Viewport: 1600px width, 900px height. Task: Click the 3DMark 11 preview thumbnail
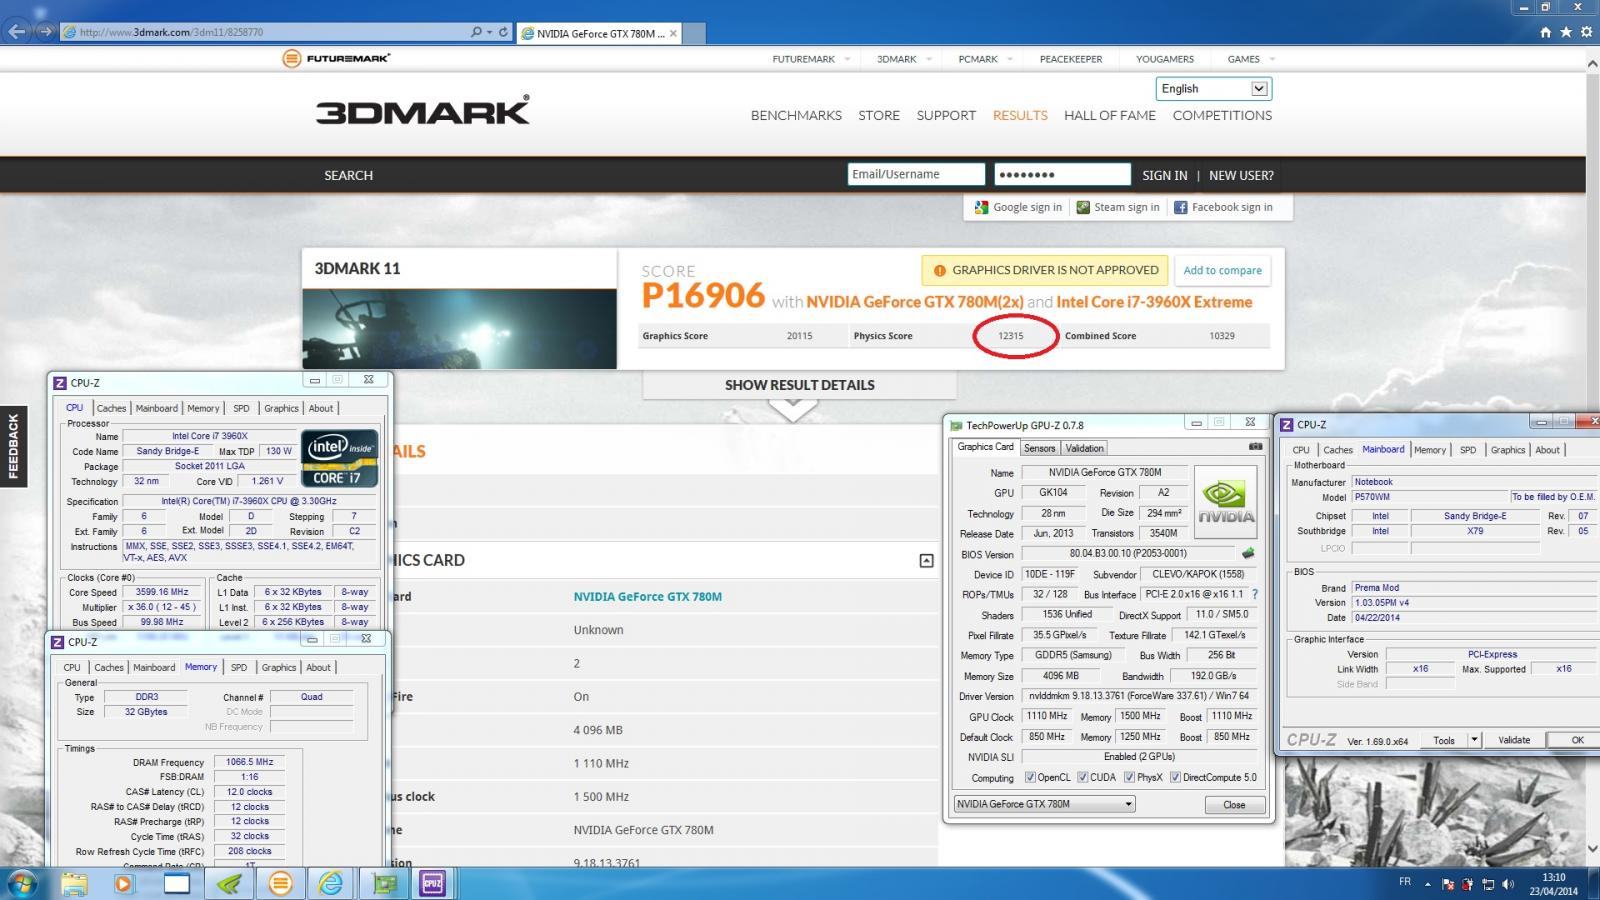tap(460, 329)
